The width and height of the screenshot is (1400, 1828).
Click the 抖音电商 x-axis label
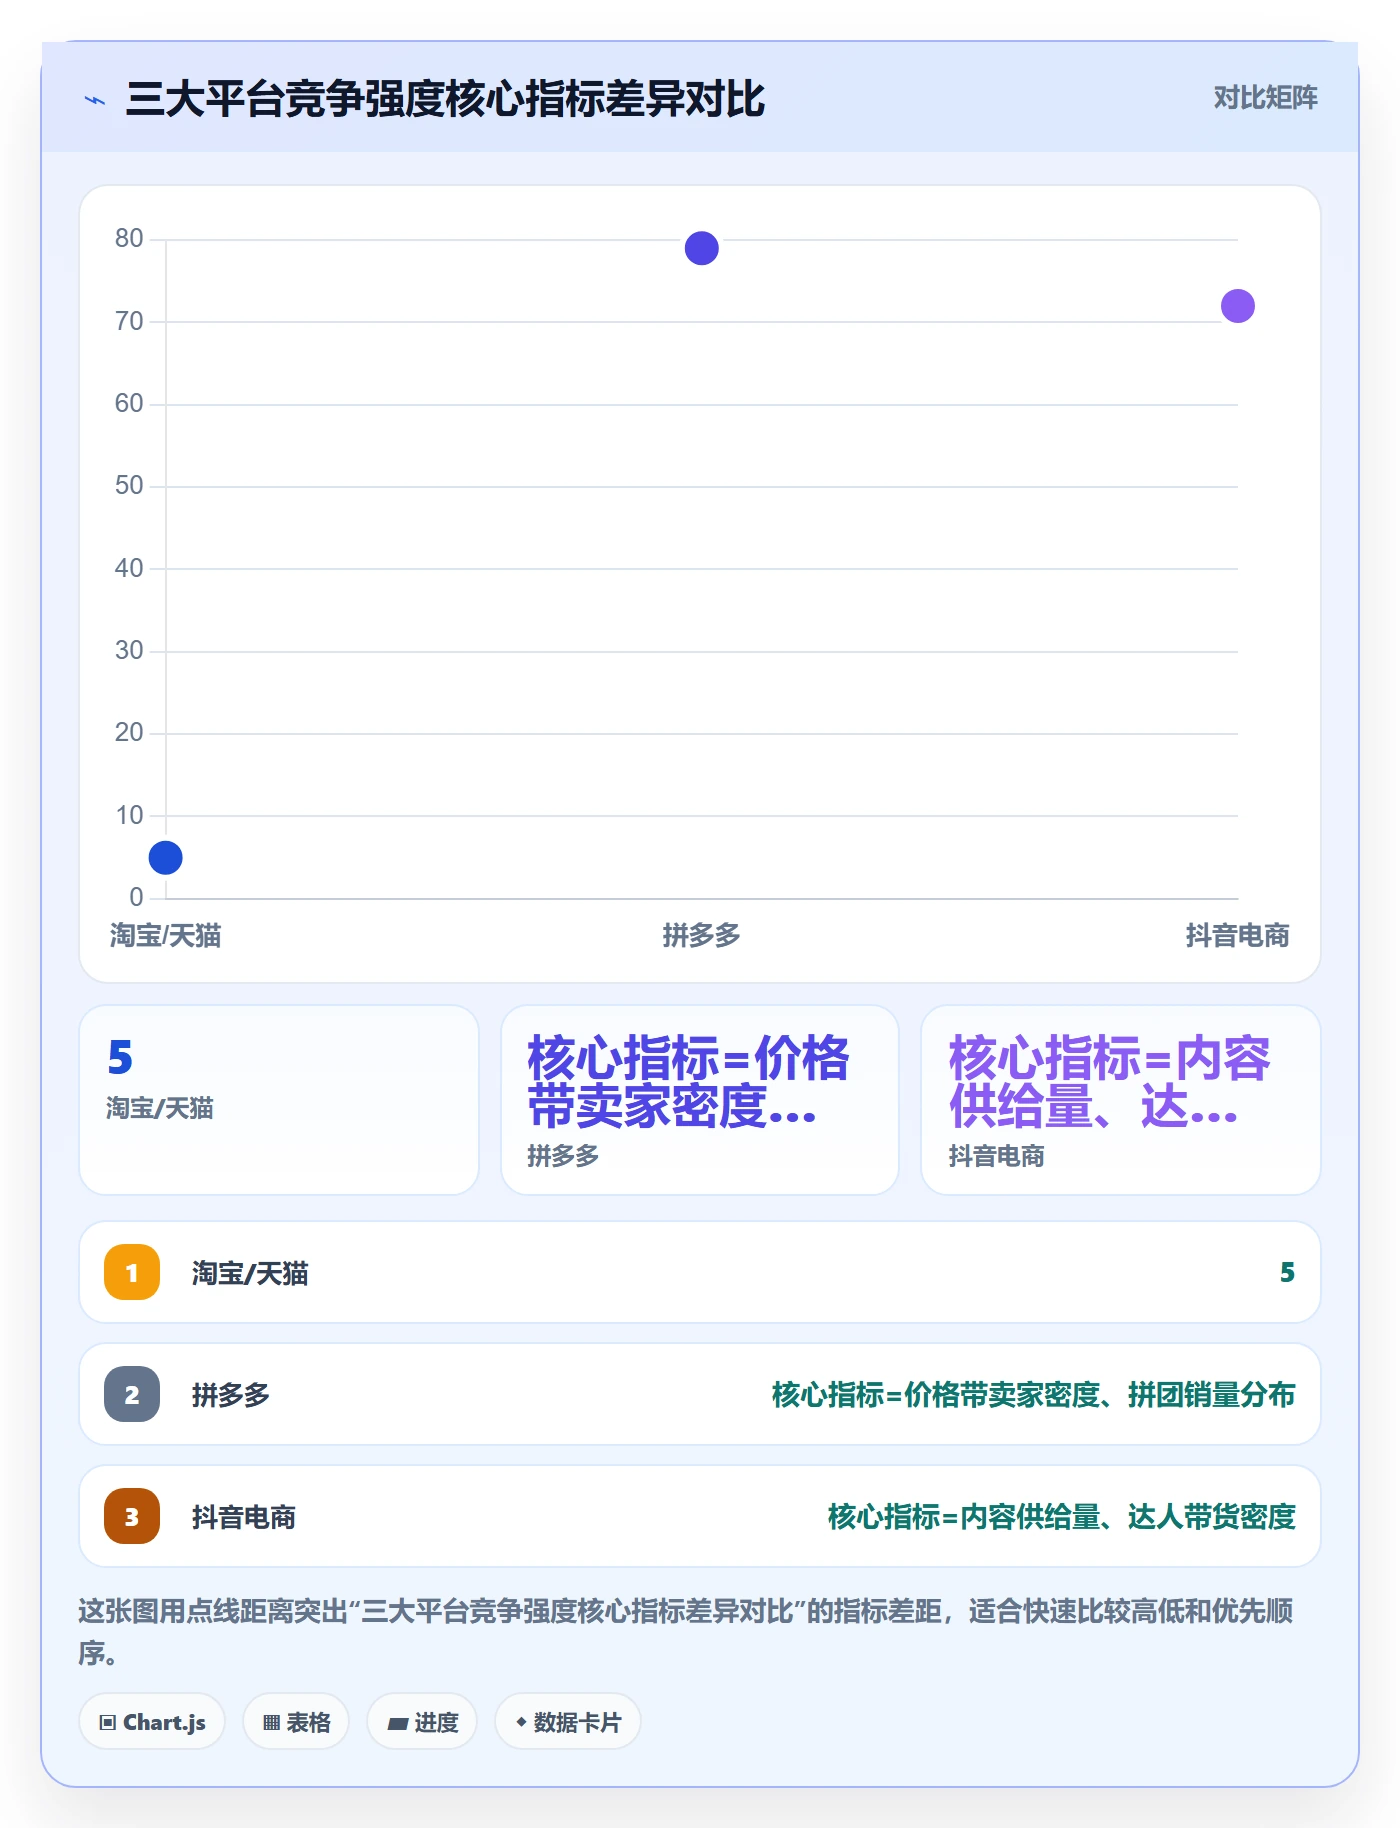(1237, 935)
